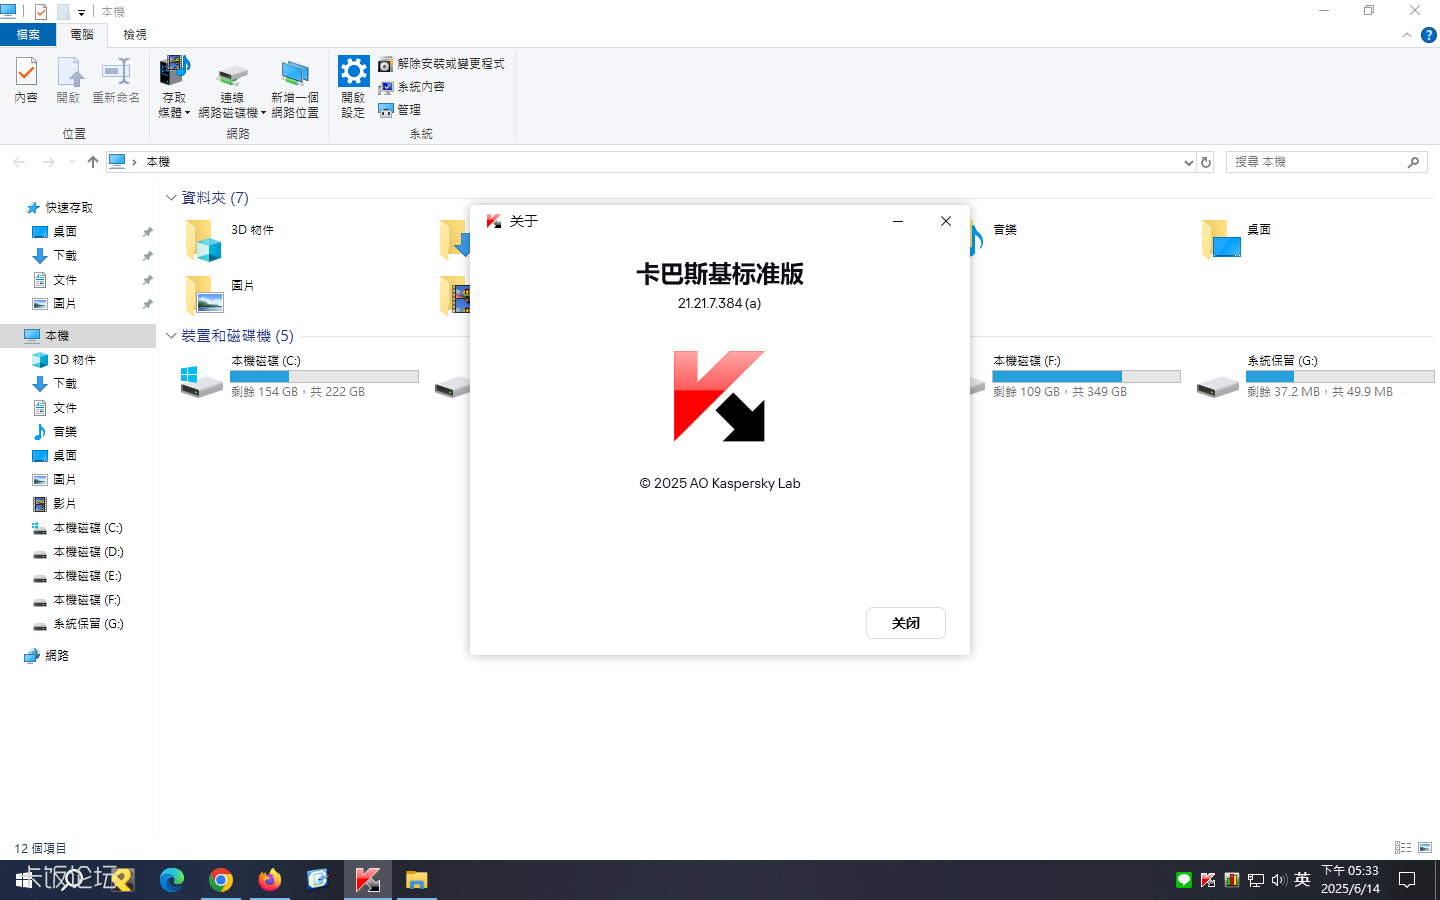Switch to the 電腦 ribbon tab
Viewport: 1440px width, 900px height.
82,34
